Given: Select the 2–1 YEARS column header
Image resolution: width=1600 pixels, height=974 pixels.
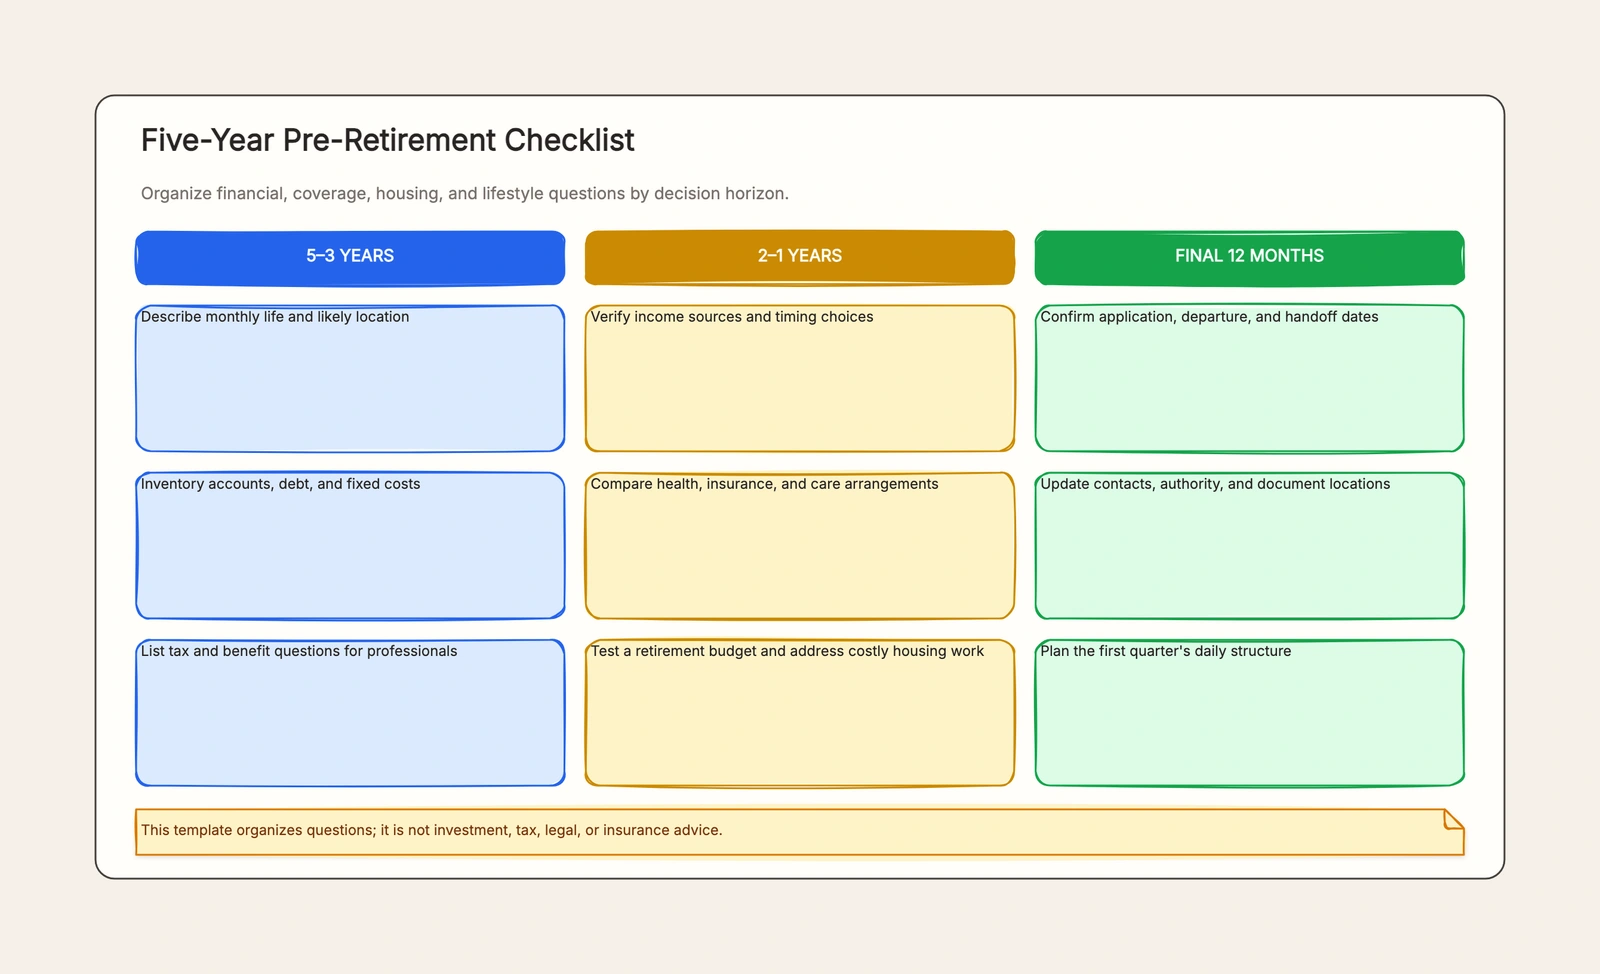Looking at the screenshot, I should pyautogui.click(x=800, y=257).
